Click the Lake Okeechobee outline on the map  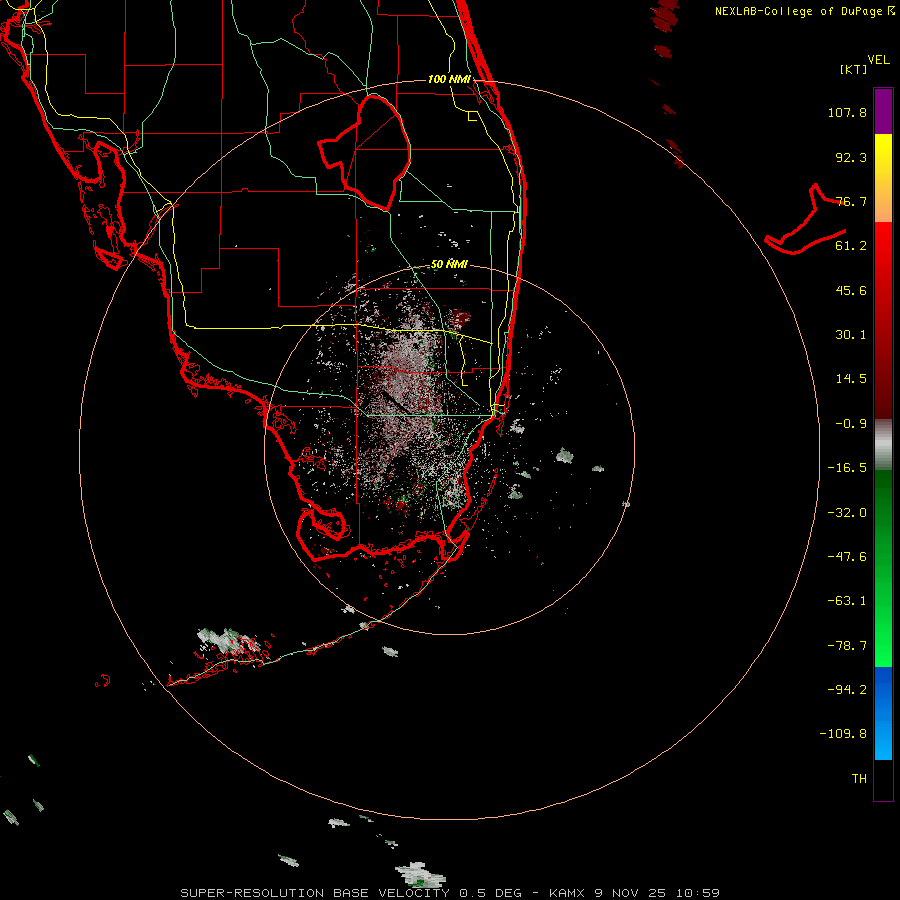coord(364,152)
